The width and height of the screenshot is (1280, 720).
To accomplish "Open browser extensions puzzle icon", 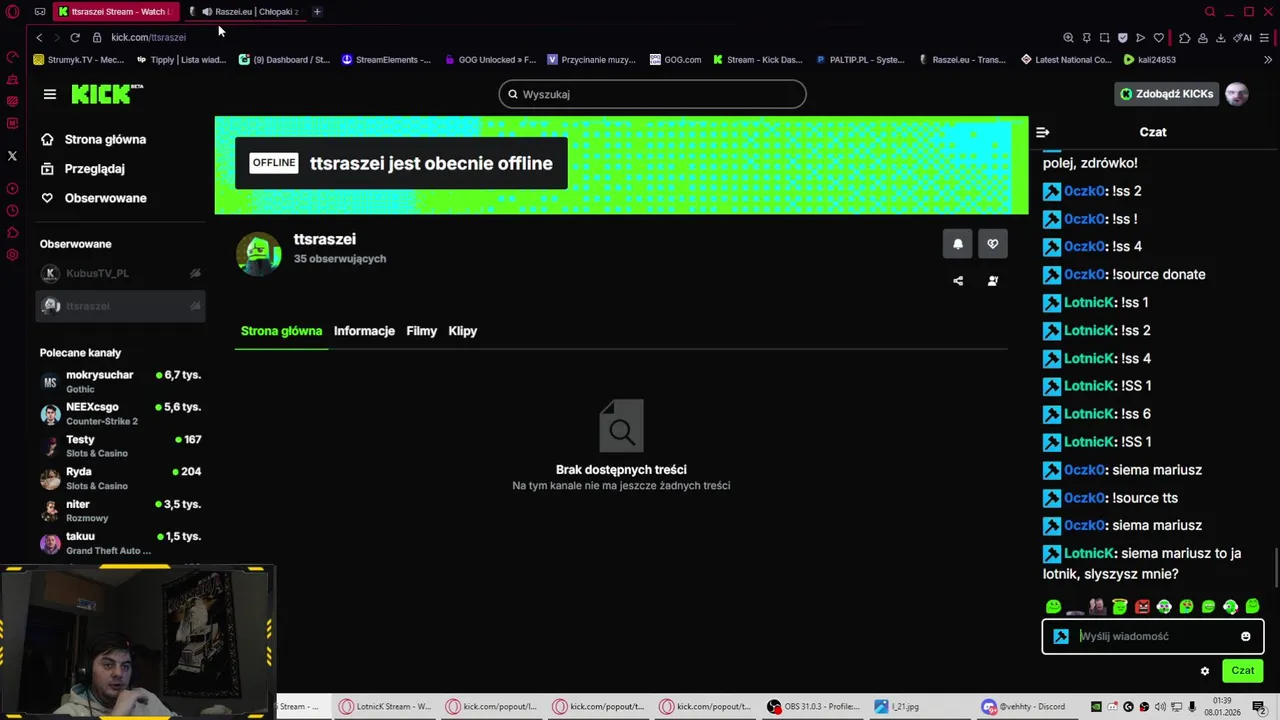I will (1184, 38).
